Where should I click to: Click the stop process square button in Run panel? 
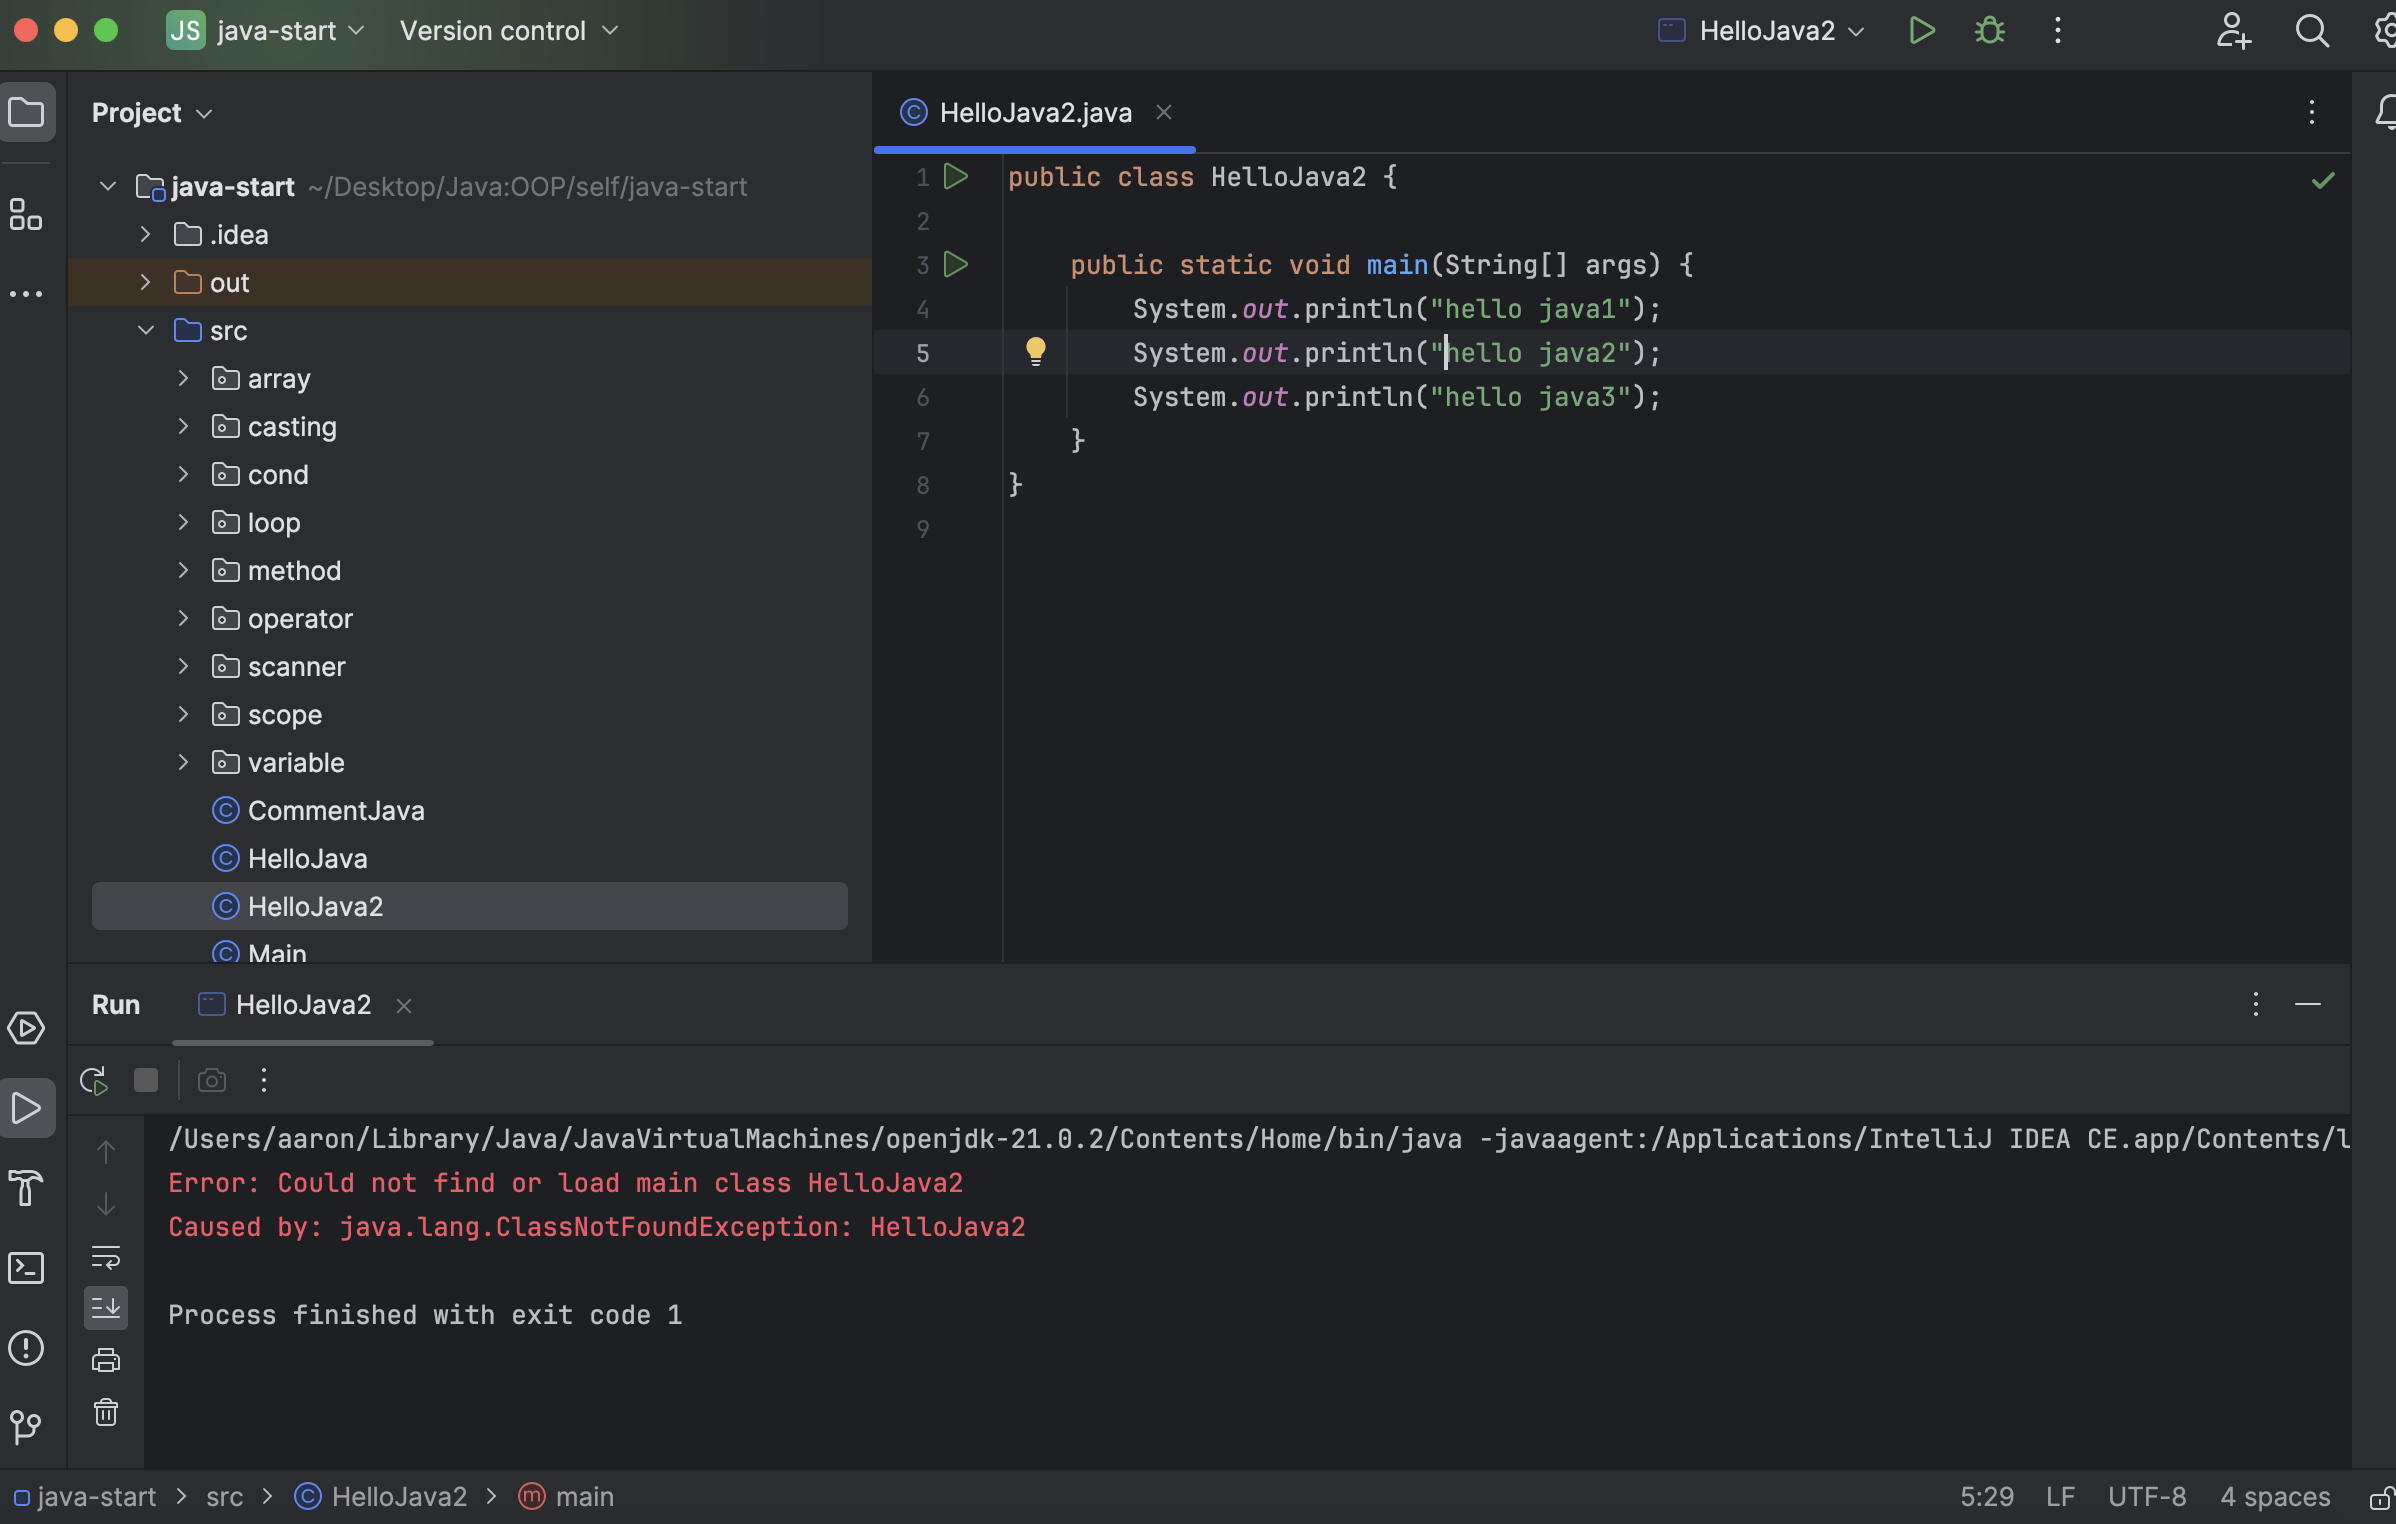pyautogui.click(x=145, y=1079)
